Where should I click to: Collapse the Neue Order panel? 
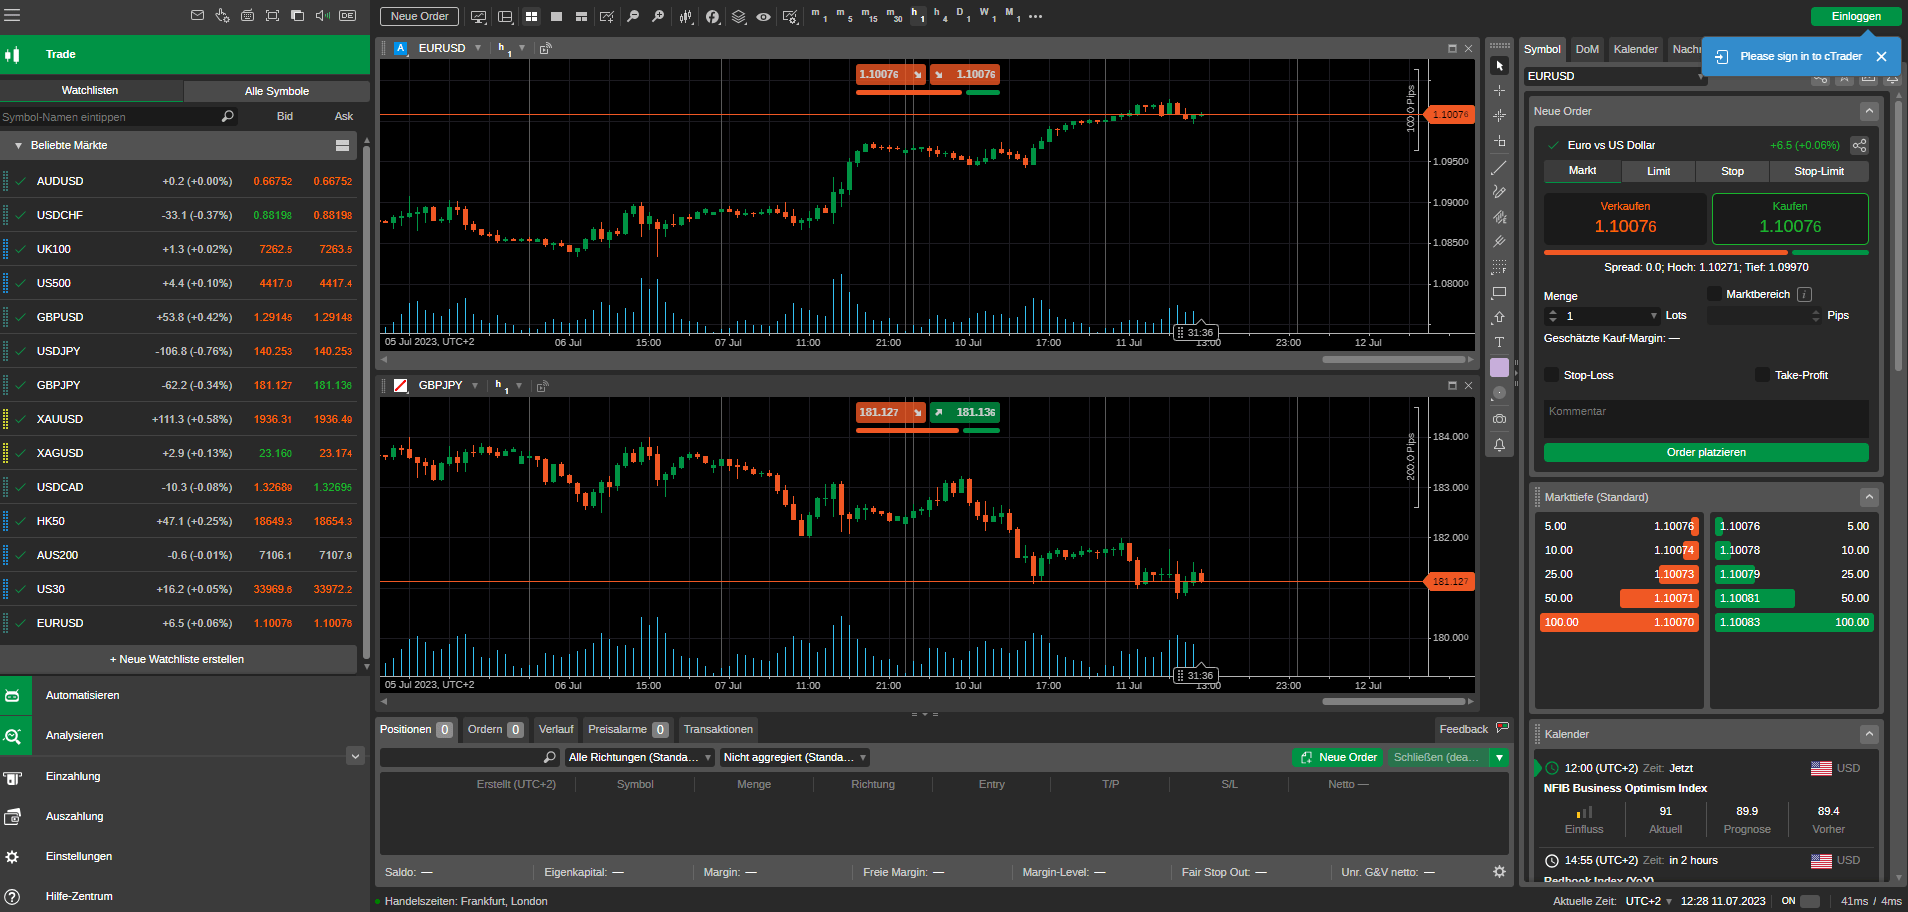point(1868,111)
